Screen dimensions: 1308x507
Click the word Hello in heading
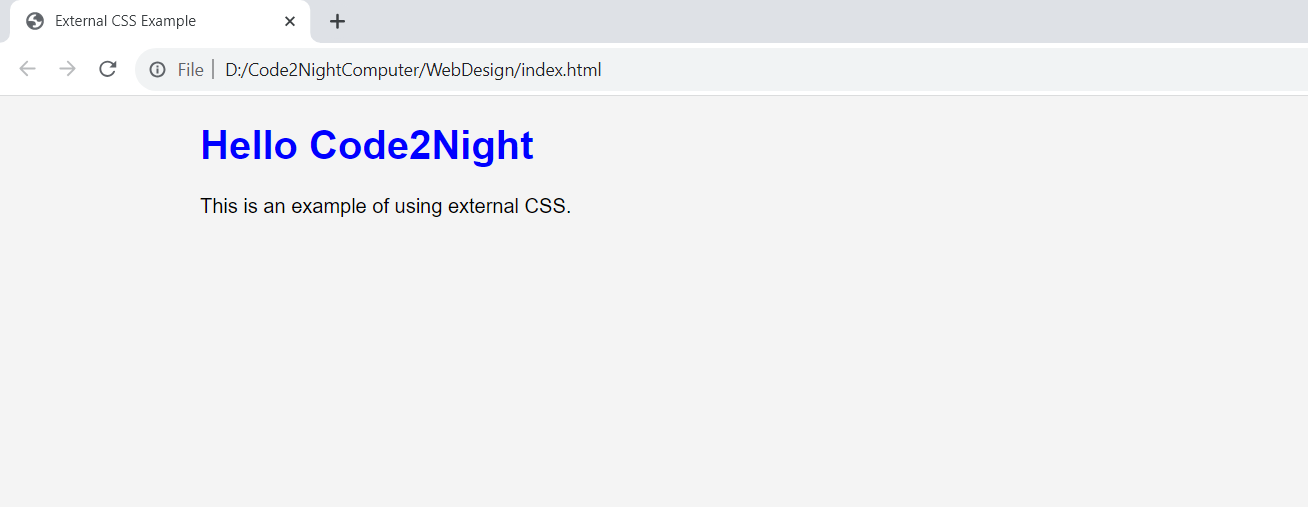(x=249, y=145)
